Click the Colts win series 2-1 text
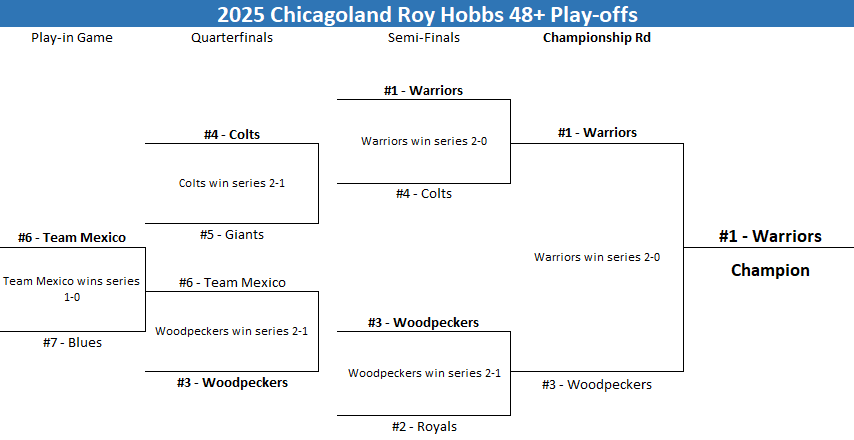Screen dimensions: 854x440 [x=232, y=183]
